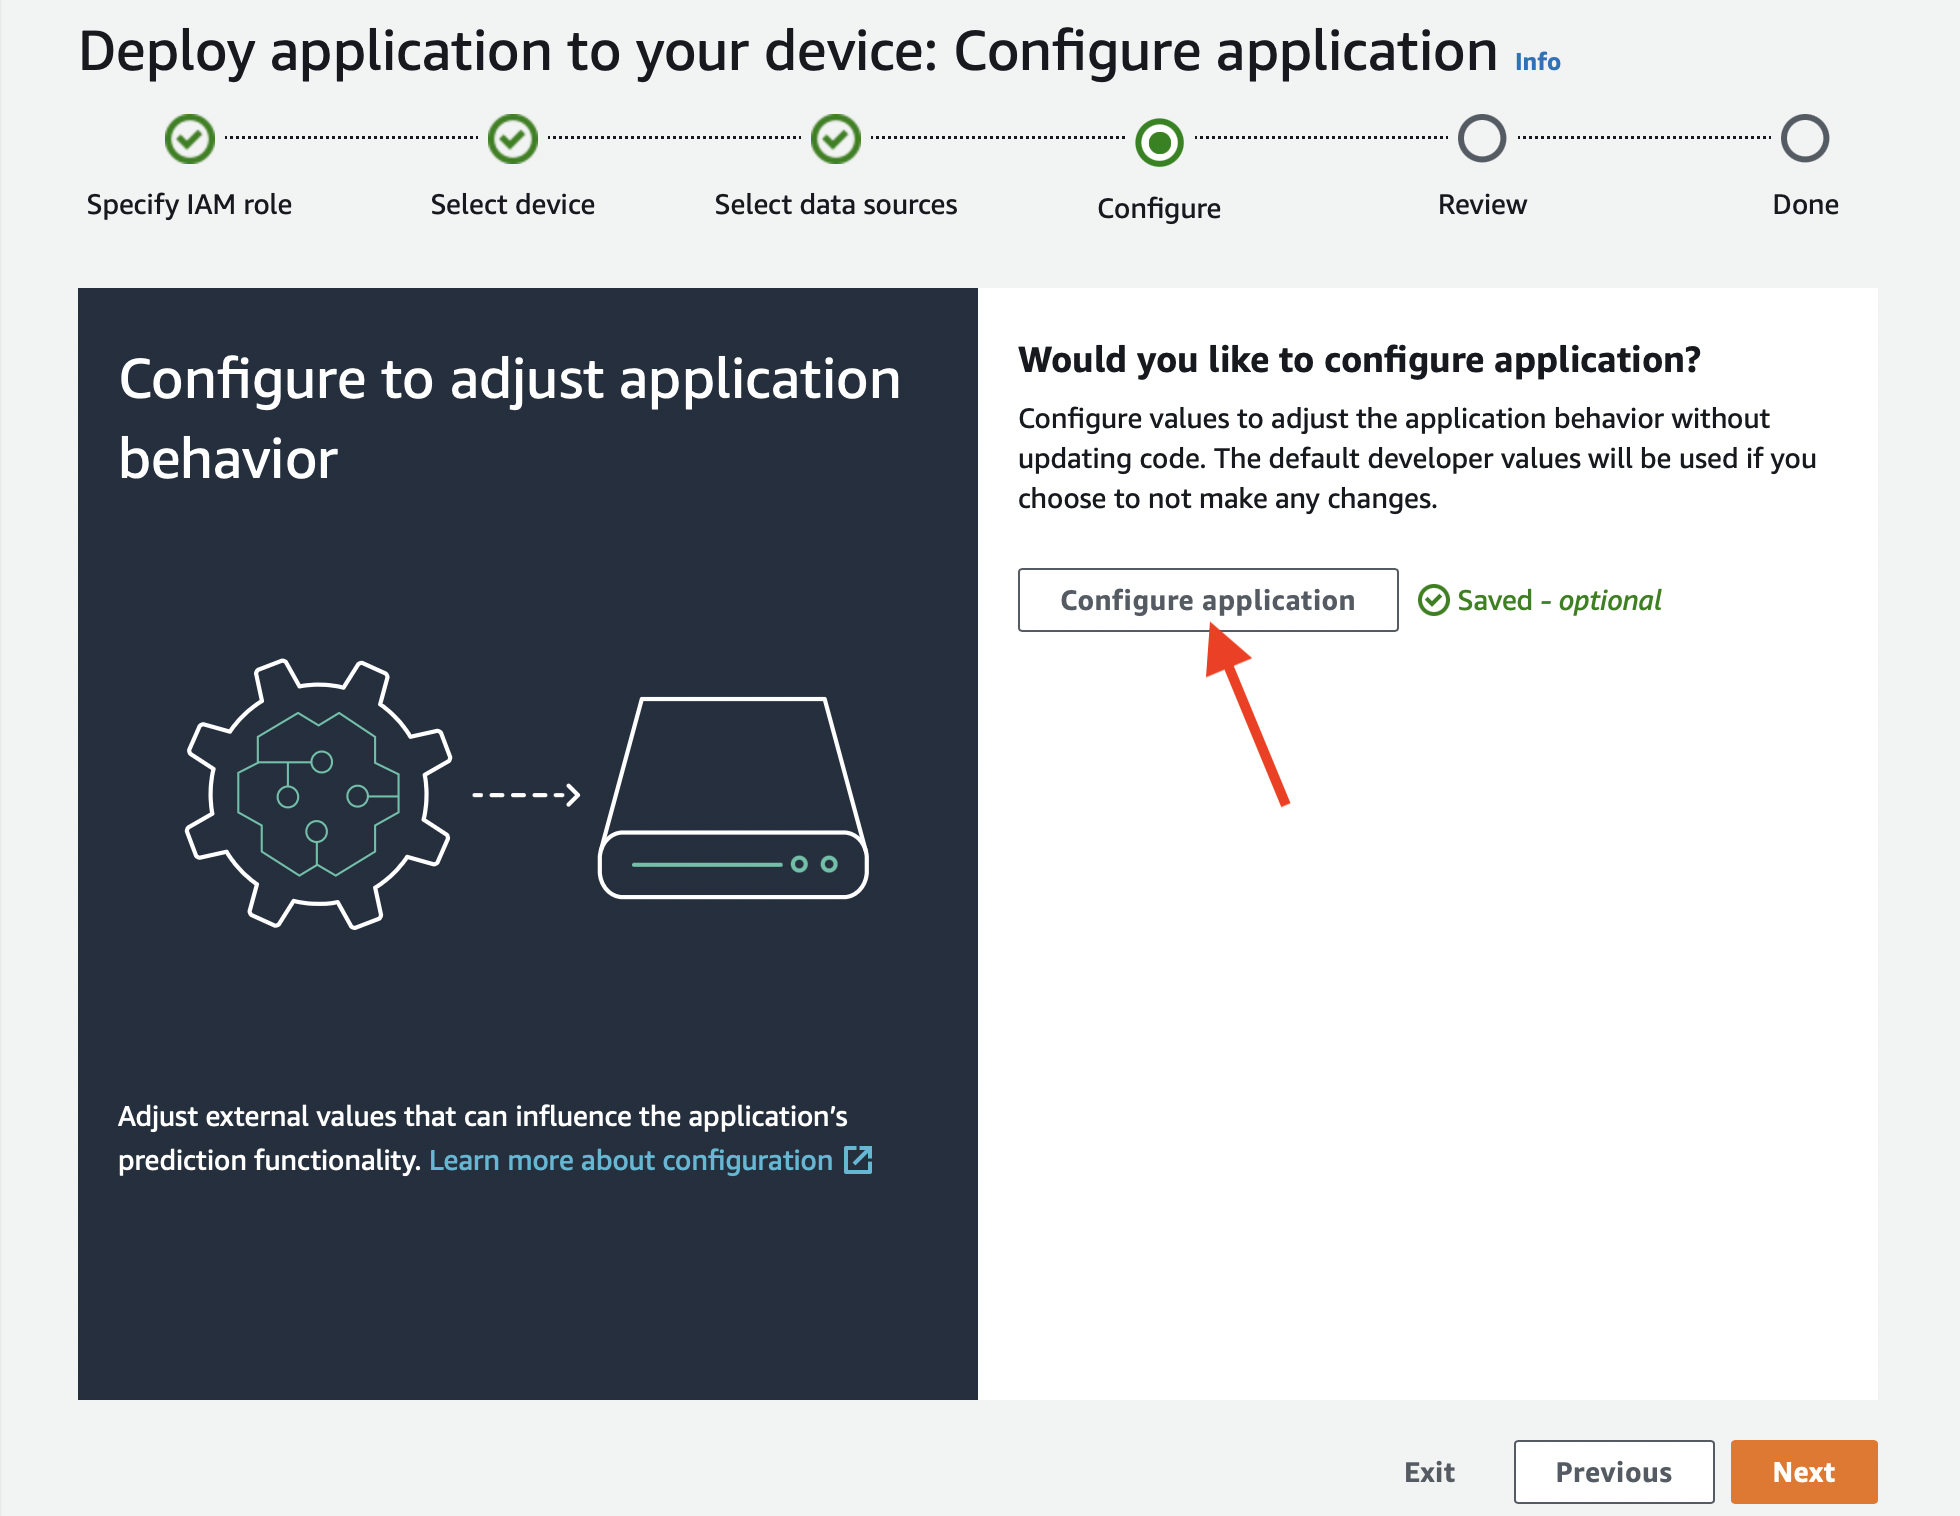Select the Review step label
Image resolution: width=1960 pixels, height=1516 pixels.
click(x=1482, y=204)
